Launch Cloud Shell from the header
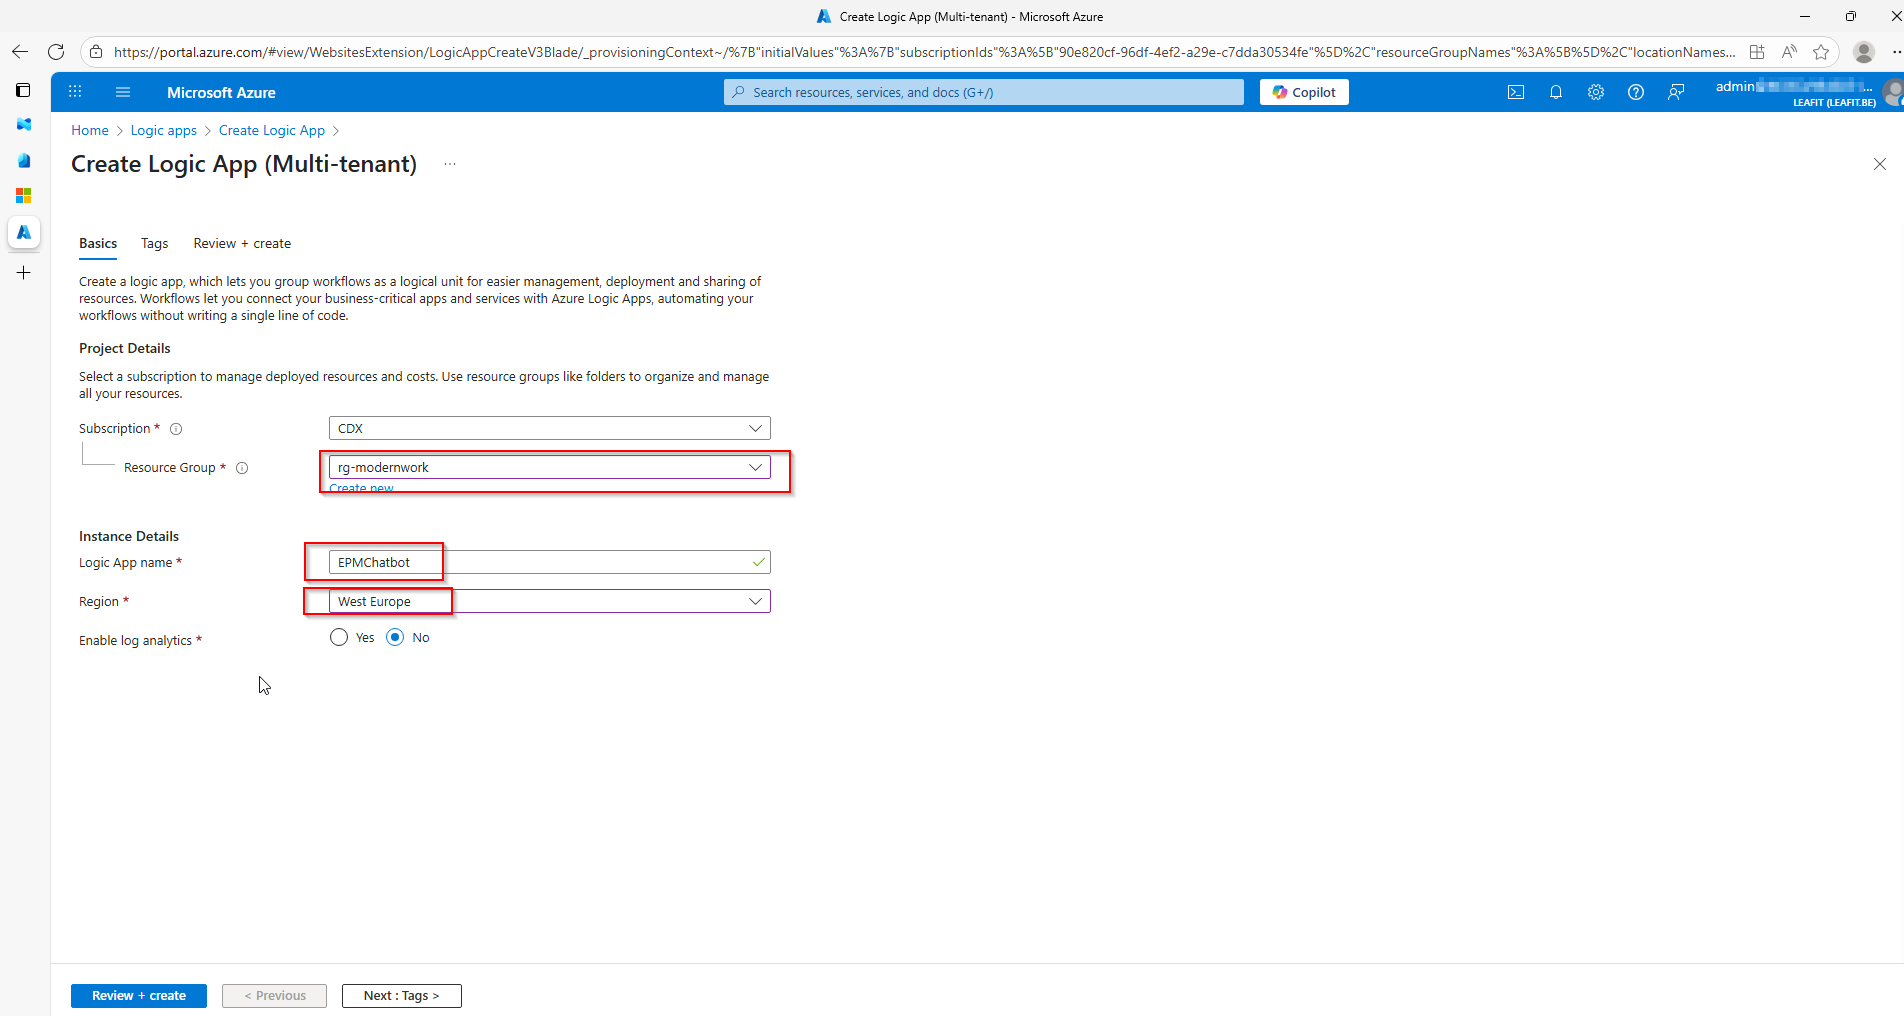This screenshot has width=1904, height=1016. (1516, 92)
